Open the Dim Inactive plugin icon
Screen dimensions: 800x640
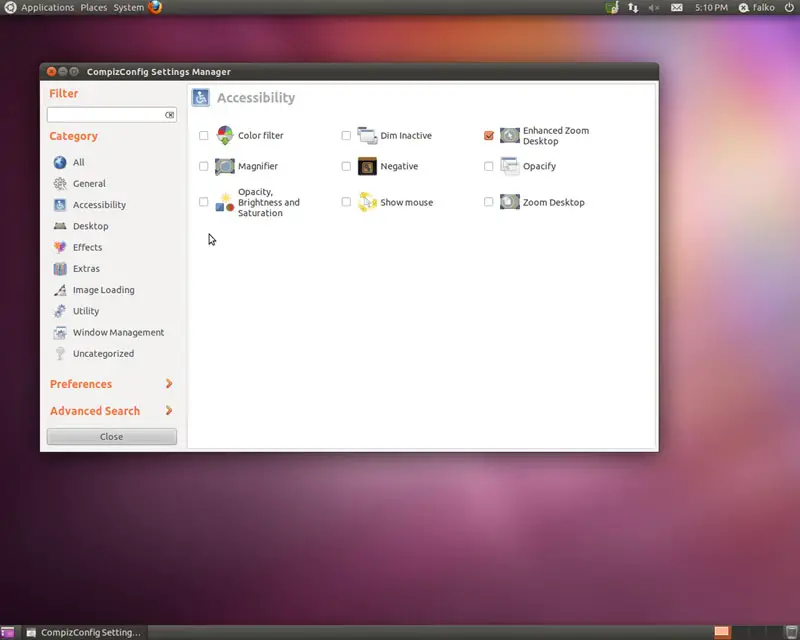click(x=367, y=135)
